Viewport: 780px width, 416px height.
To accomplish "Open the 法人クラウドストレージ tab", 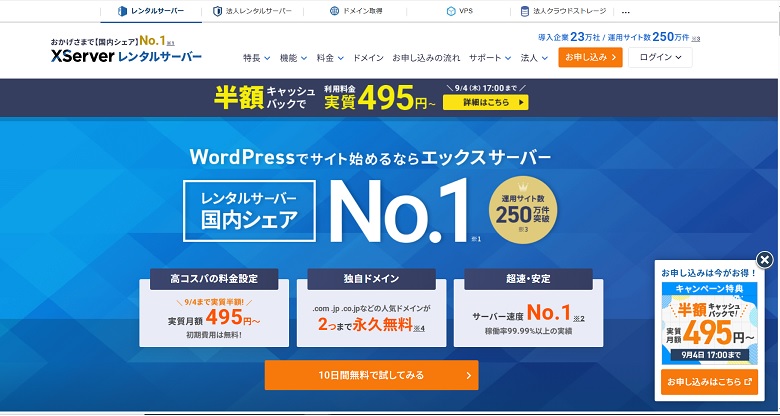I will (x=563, y=11).
